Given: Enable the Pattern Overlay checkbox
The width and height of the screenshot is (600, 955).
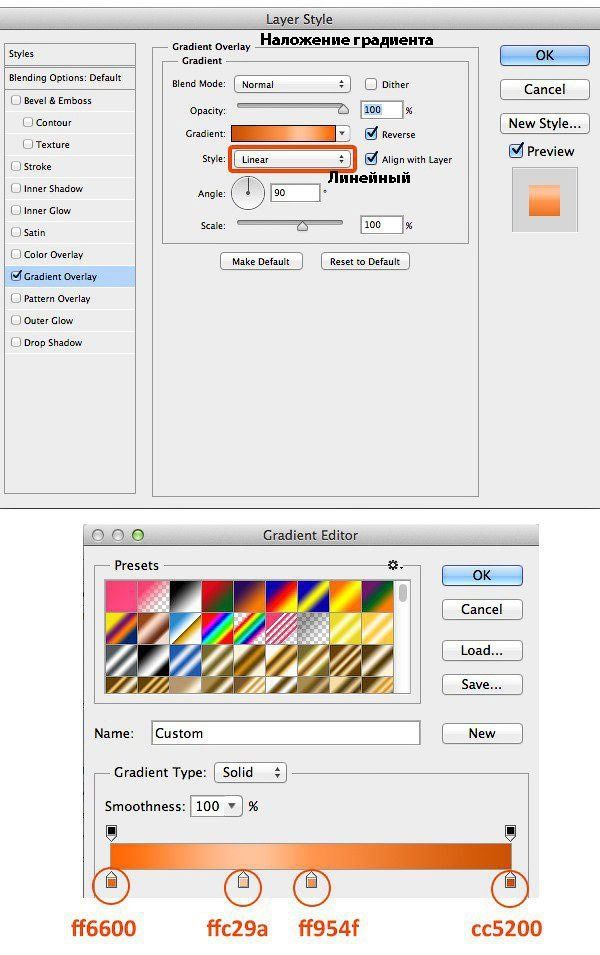Looking at the screenshot, I should click(16, 298).
